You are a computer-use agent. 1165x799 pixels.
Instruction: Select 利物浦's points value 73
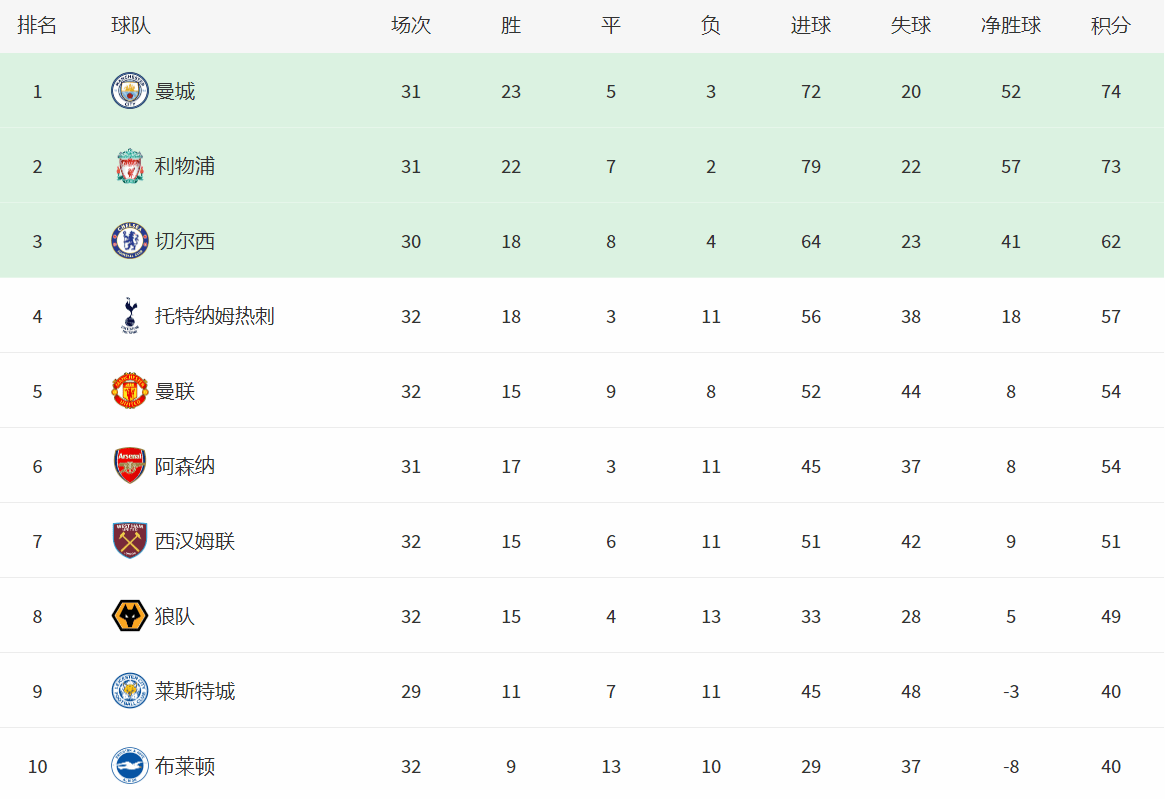1111,166
